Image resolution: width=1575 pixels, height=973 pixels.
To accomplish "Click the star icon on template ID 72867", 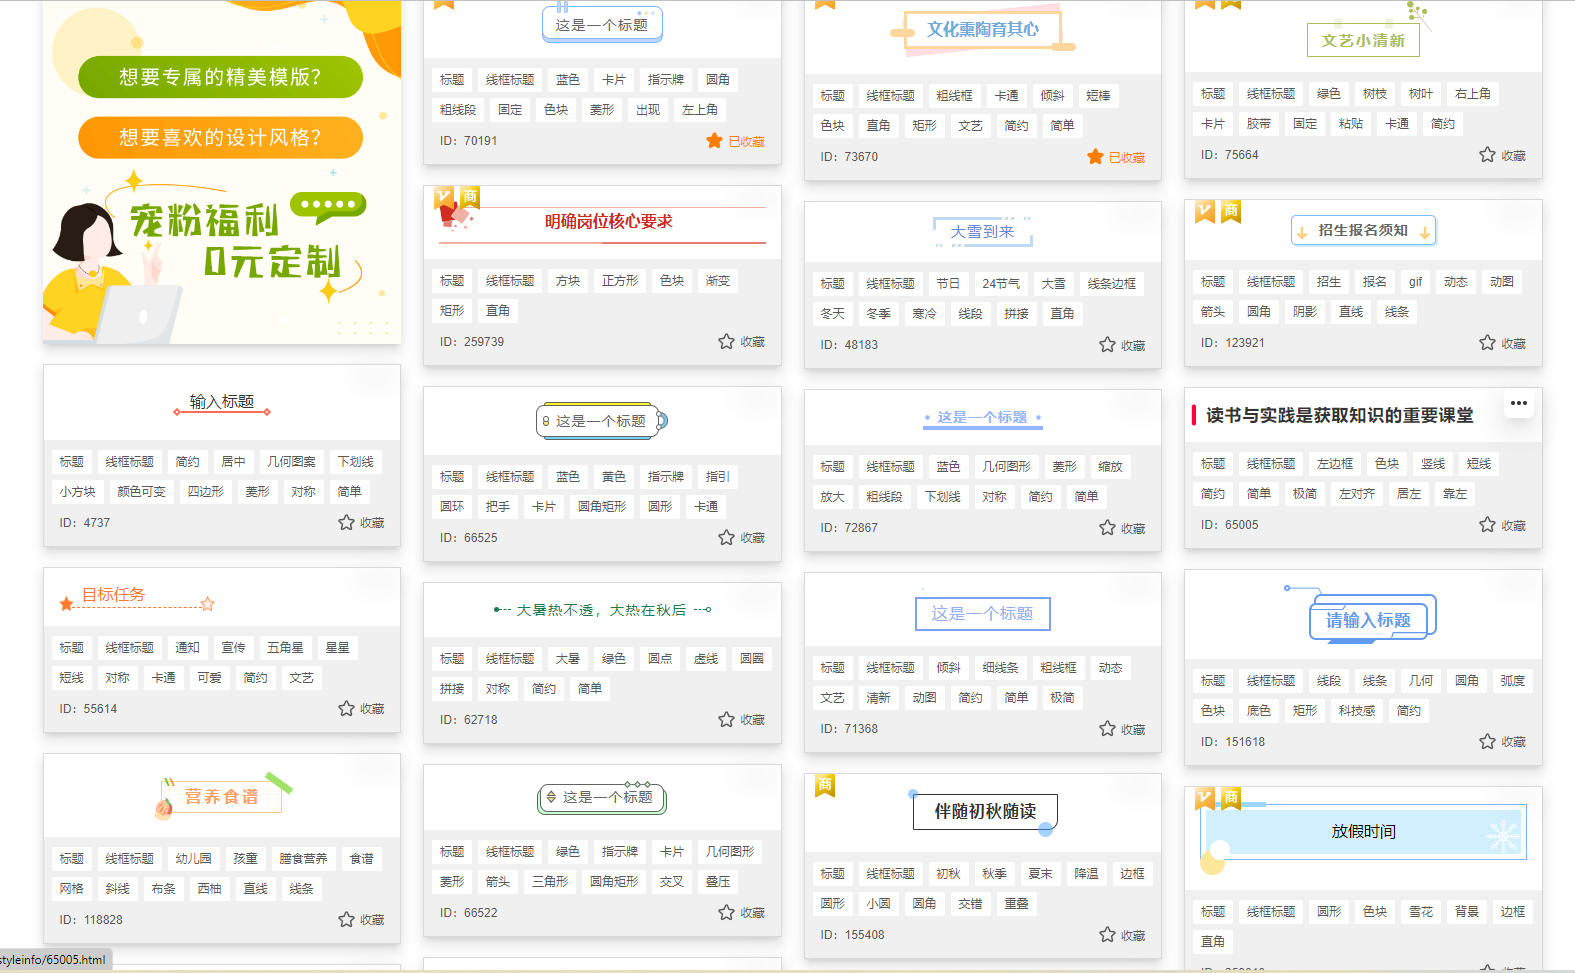I will [1107, 528].
